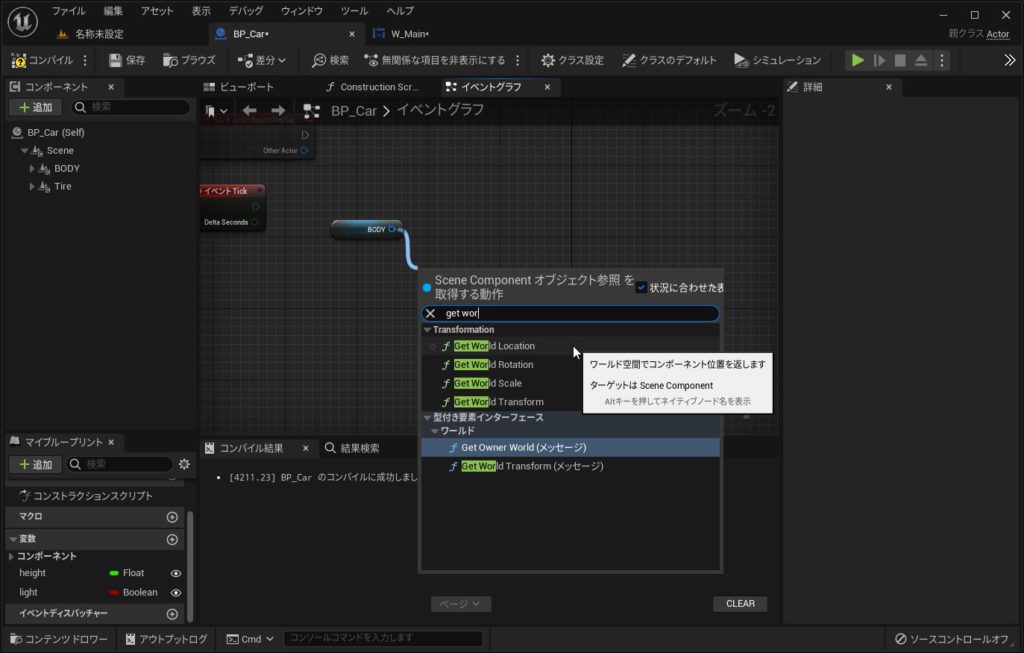Click the blueprint graph breadcrumb icon

point(312,111)
